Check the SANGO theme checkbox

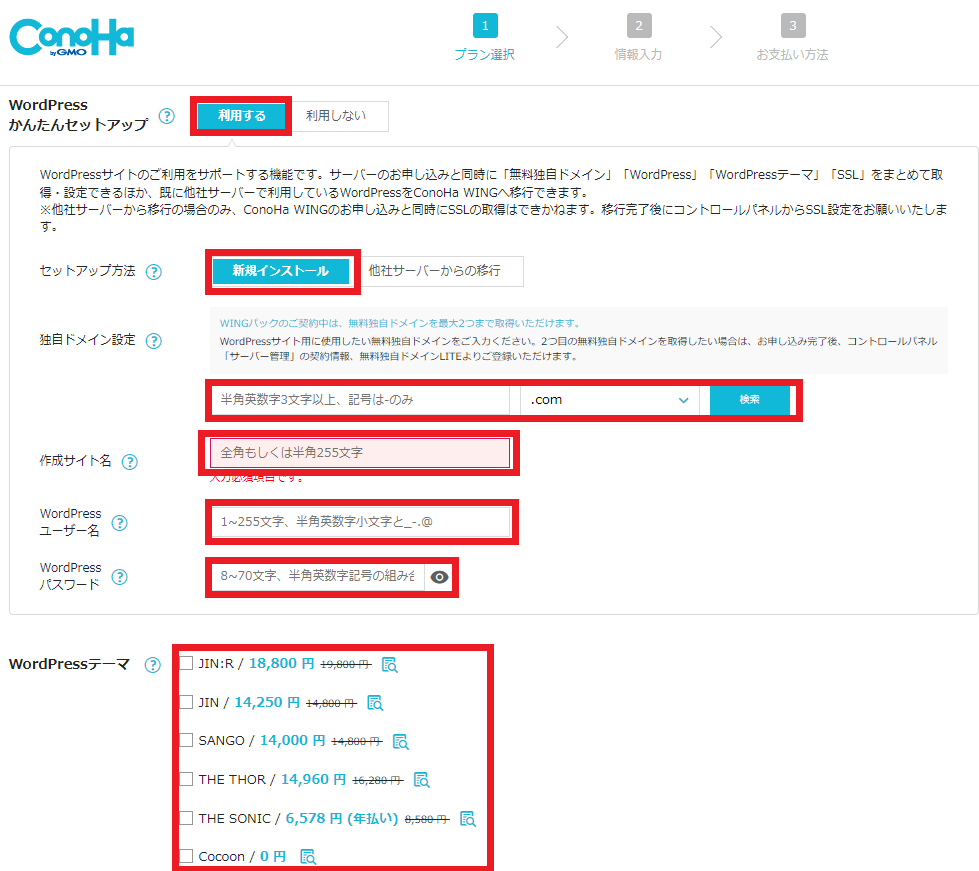[x=186, y=740]
